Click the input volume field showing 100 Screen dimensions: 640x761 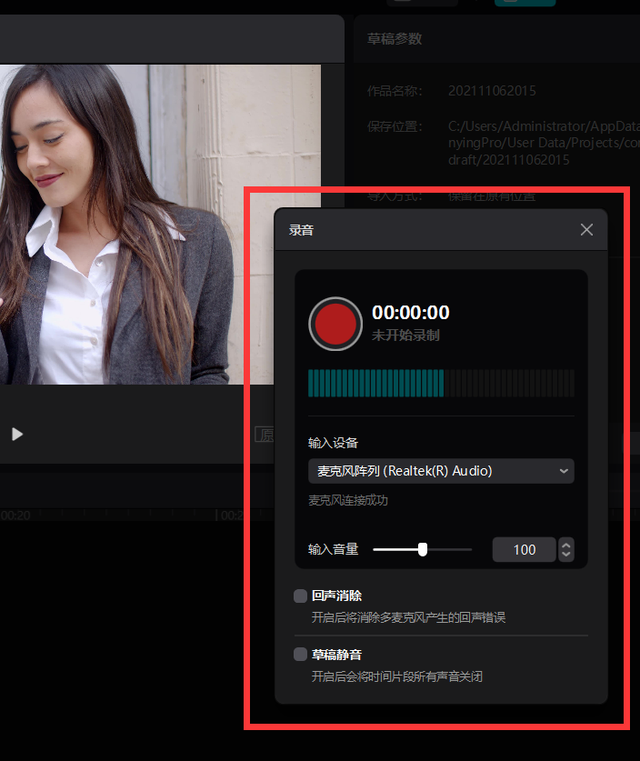pos(524,549)
